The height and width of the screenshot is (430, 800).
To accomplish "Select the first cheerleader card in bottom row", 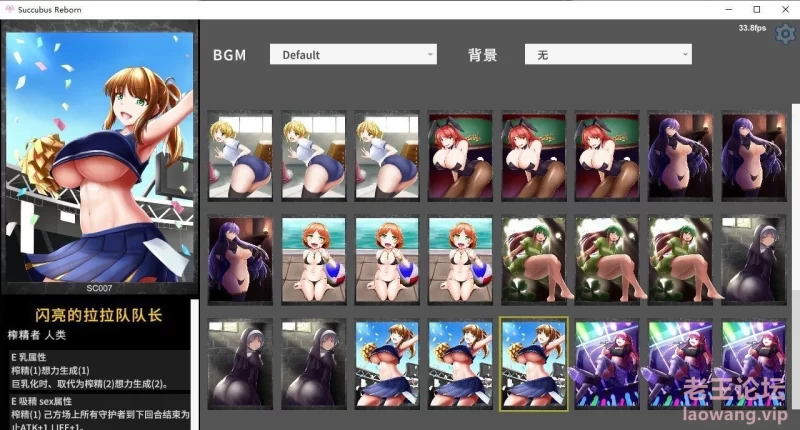I will [x=387, y=364].
